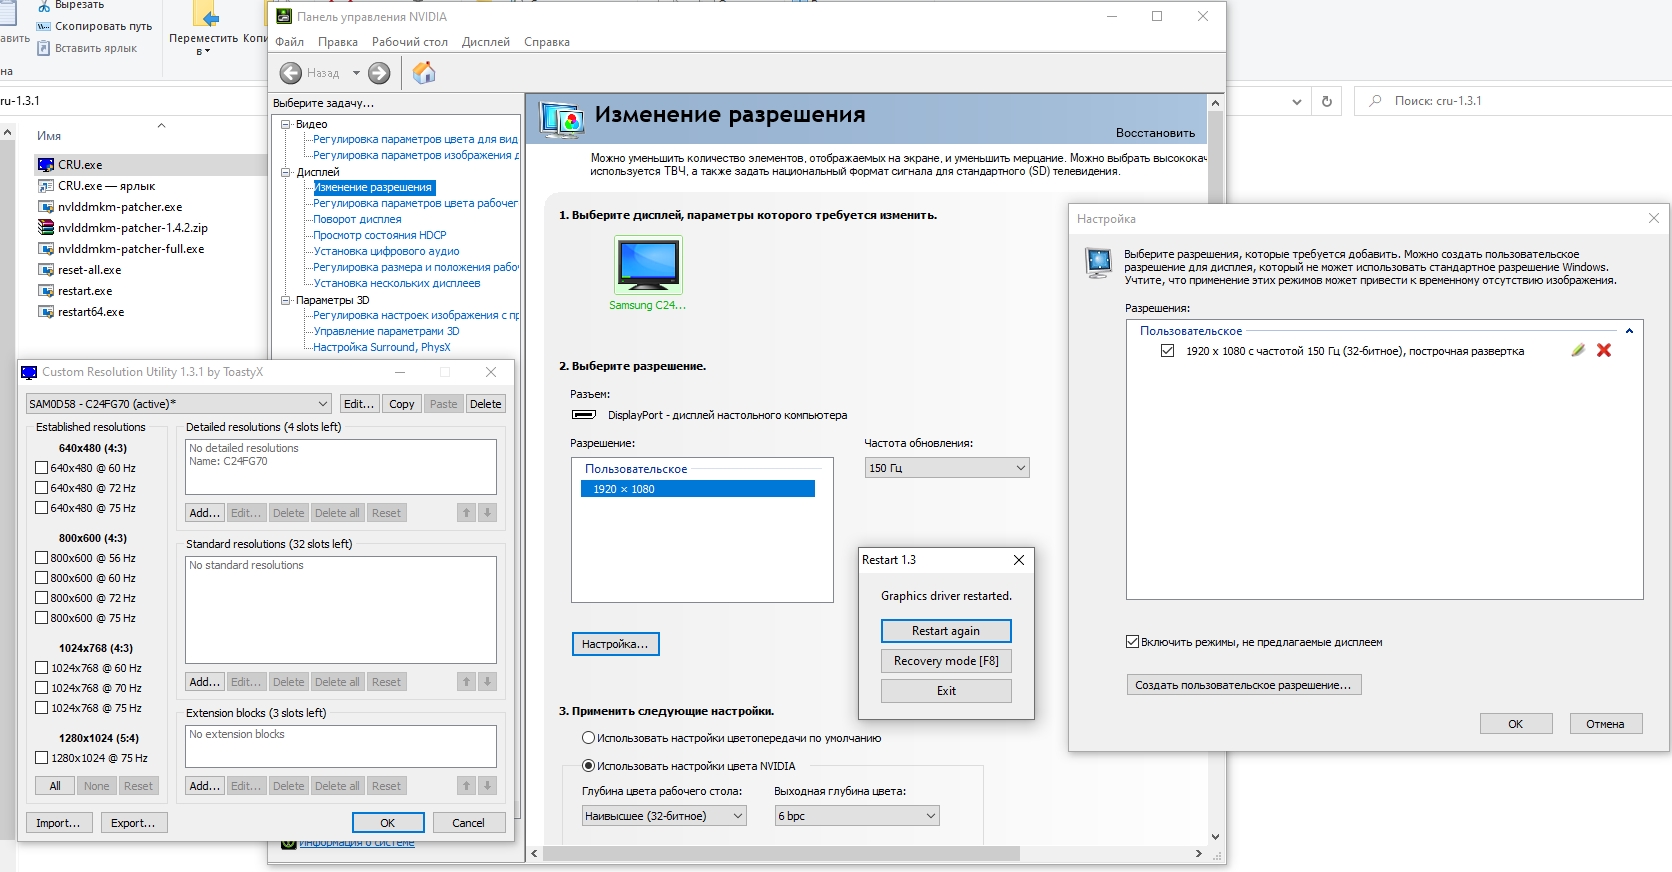
Task: Open refresh rate dropdown showing 150 Гц
Action: pyautogui.click(x=947, y=468)
